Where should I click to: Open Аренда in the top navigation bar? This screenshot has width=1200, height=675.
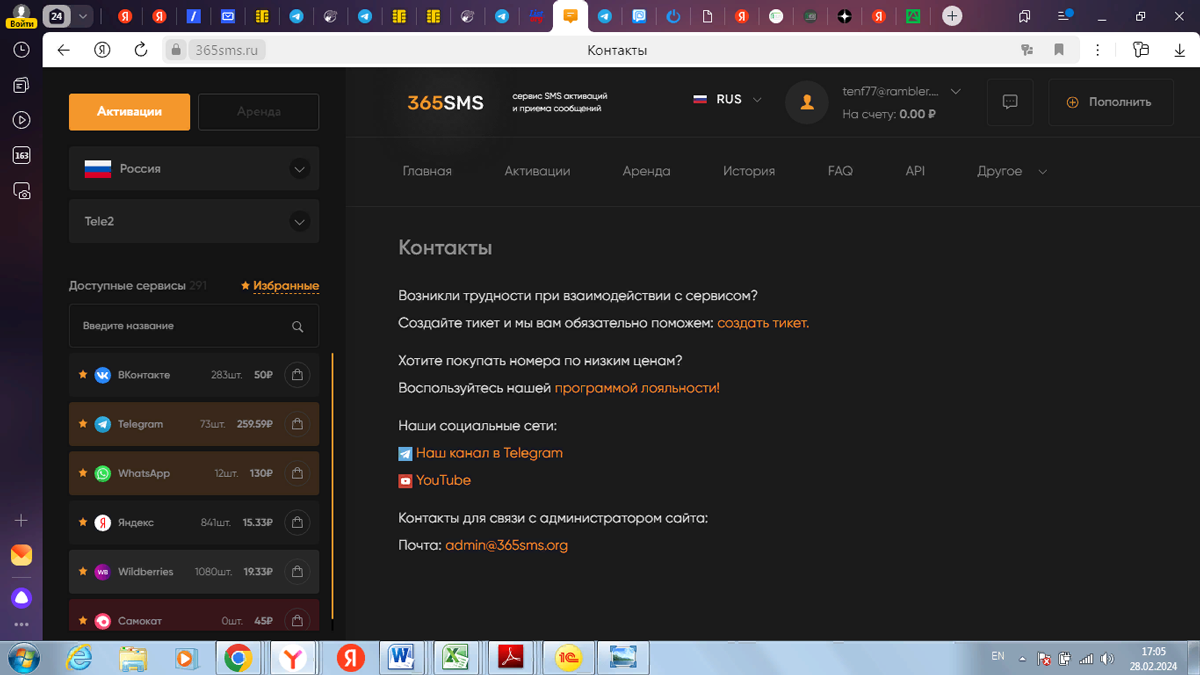pyautogui.click(x=646, y=171)
